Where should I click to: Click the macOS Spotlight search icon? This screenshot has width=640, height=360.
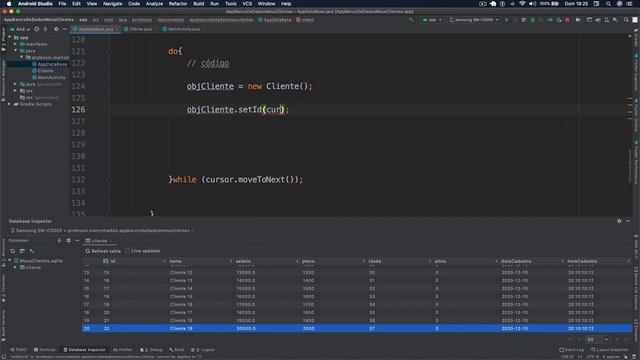pyautogui.click(x=608, y=4)
